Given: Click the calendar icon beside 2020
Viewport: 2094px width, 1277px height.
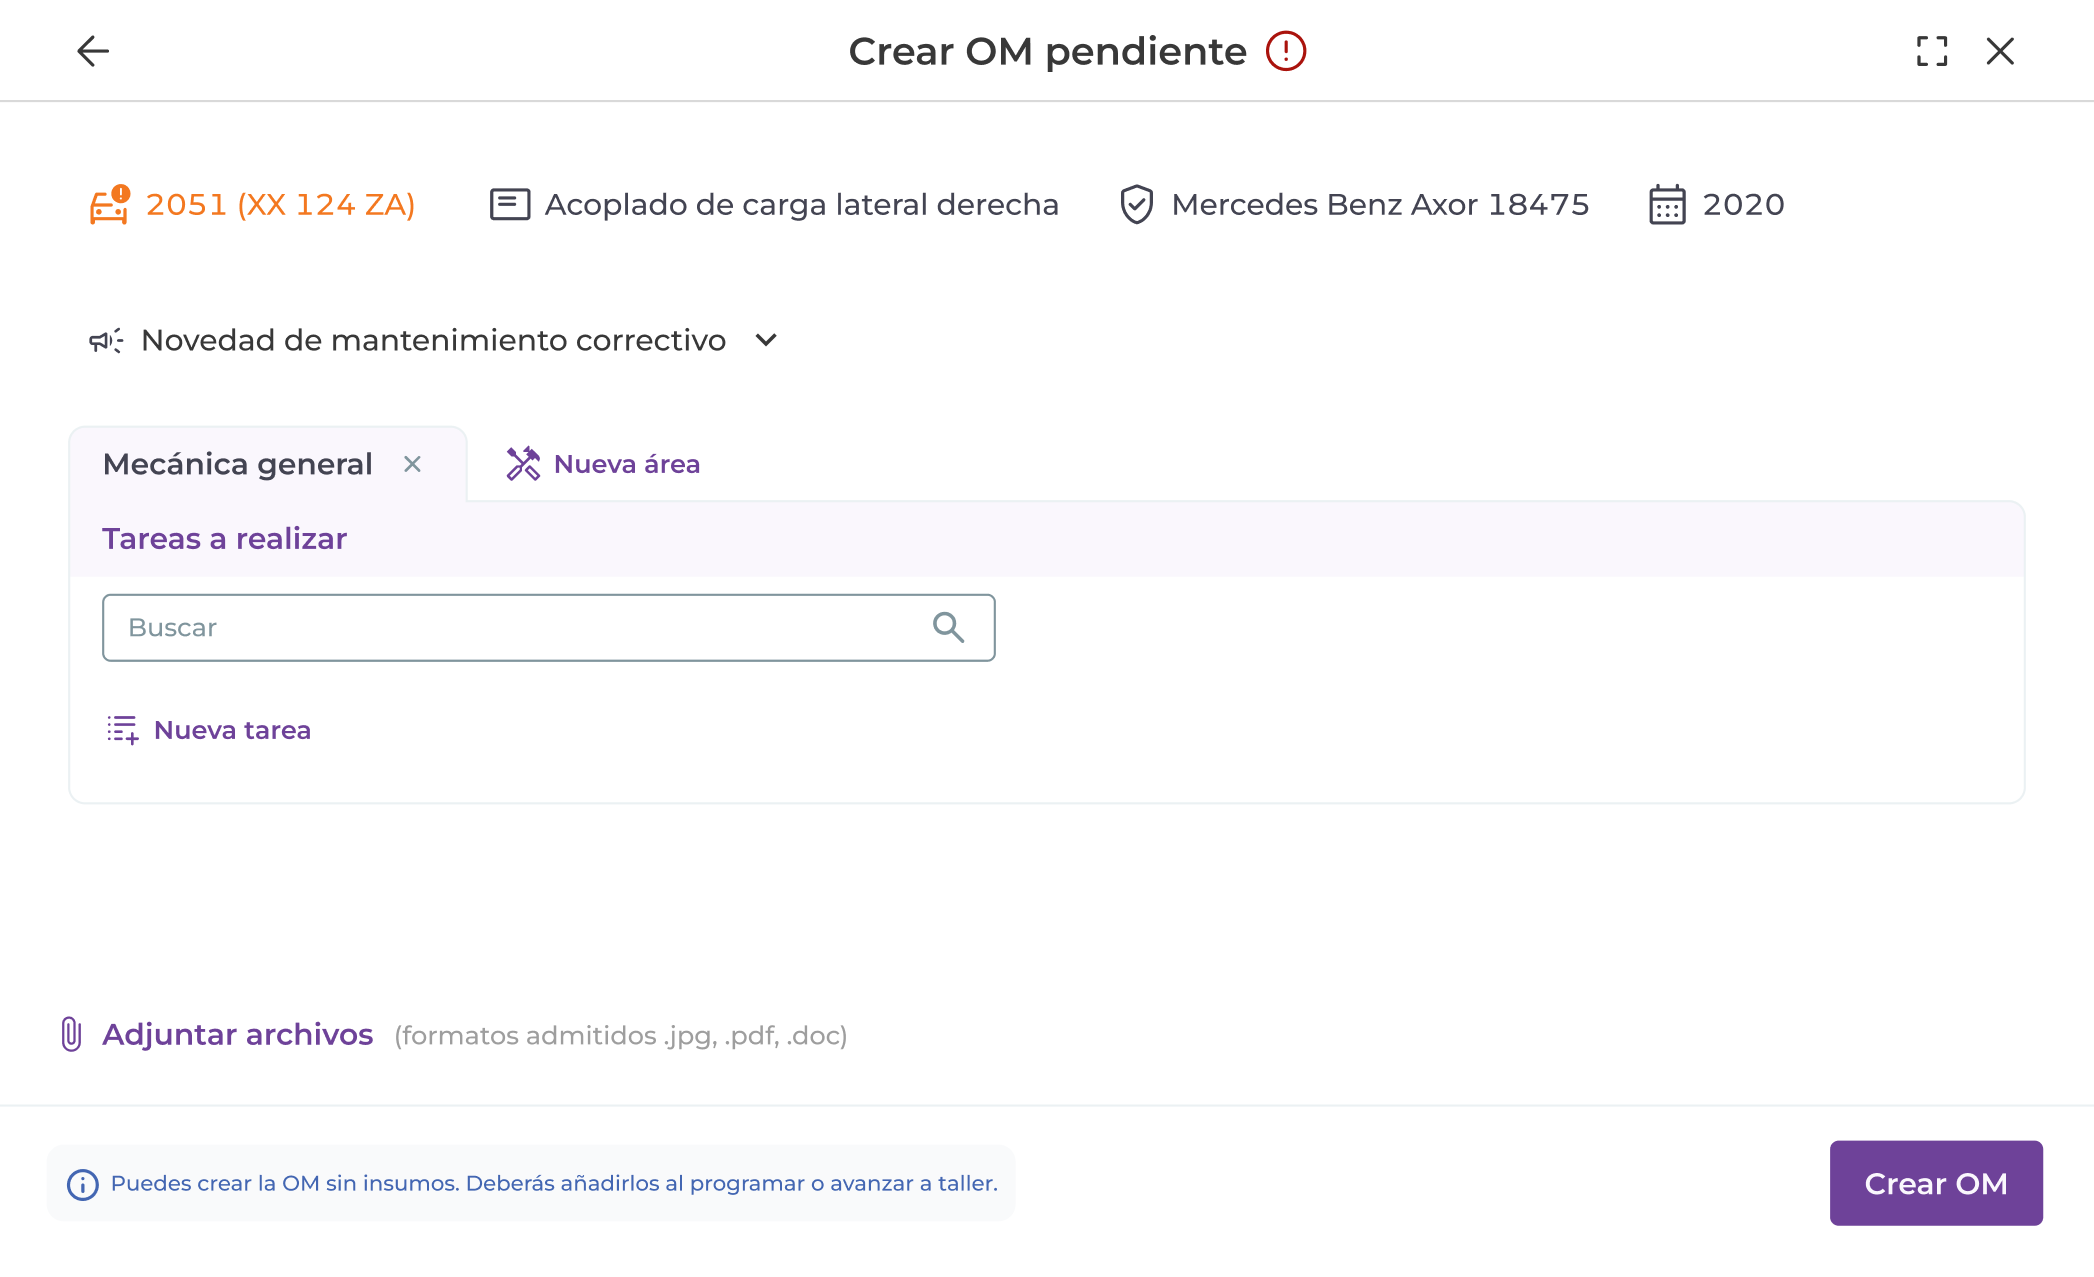Looking at the screenshot, I should (1667, 205).
